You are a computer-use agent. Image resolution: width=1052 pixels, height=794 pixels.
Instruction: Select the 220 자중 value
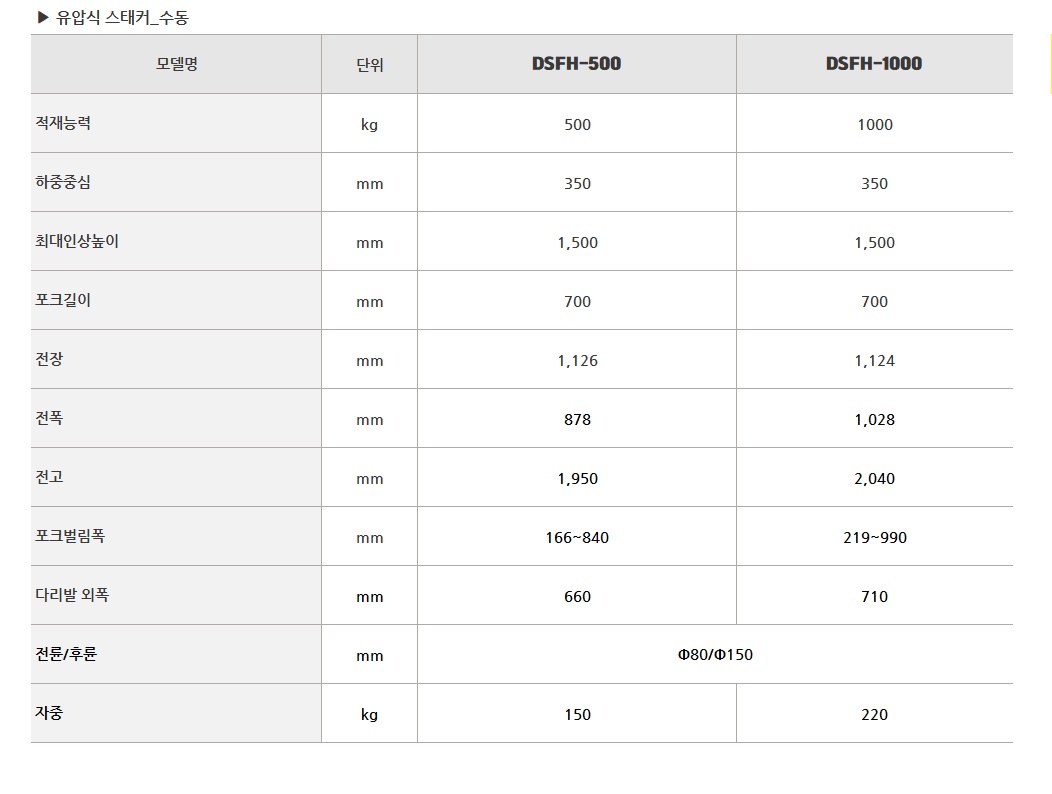point(874,715)
